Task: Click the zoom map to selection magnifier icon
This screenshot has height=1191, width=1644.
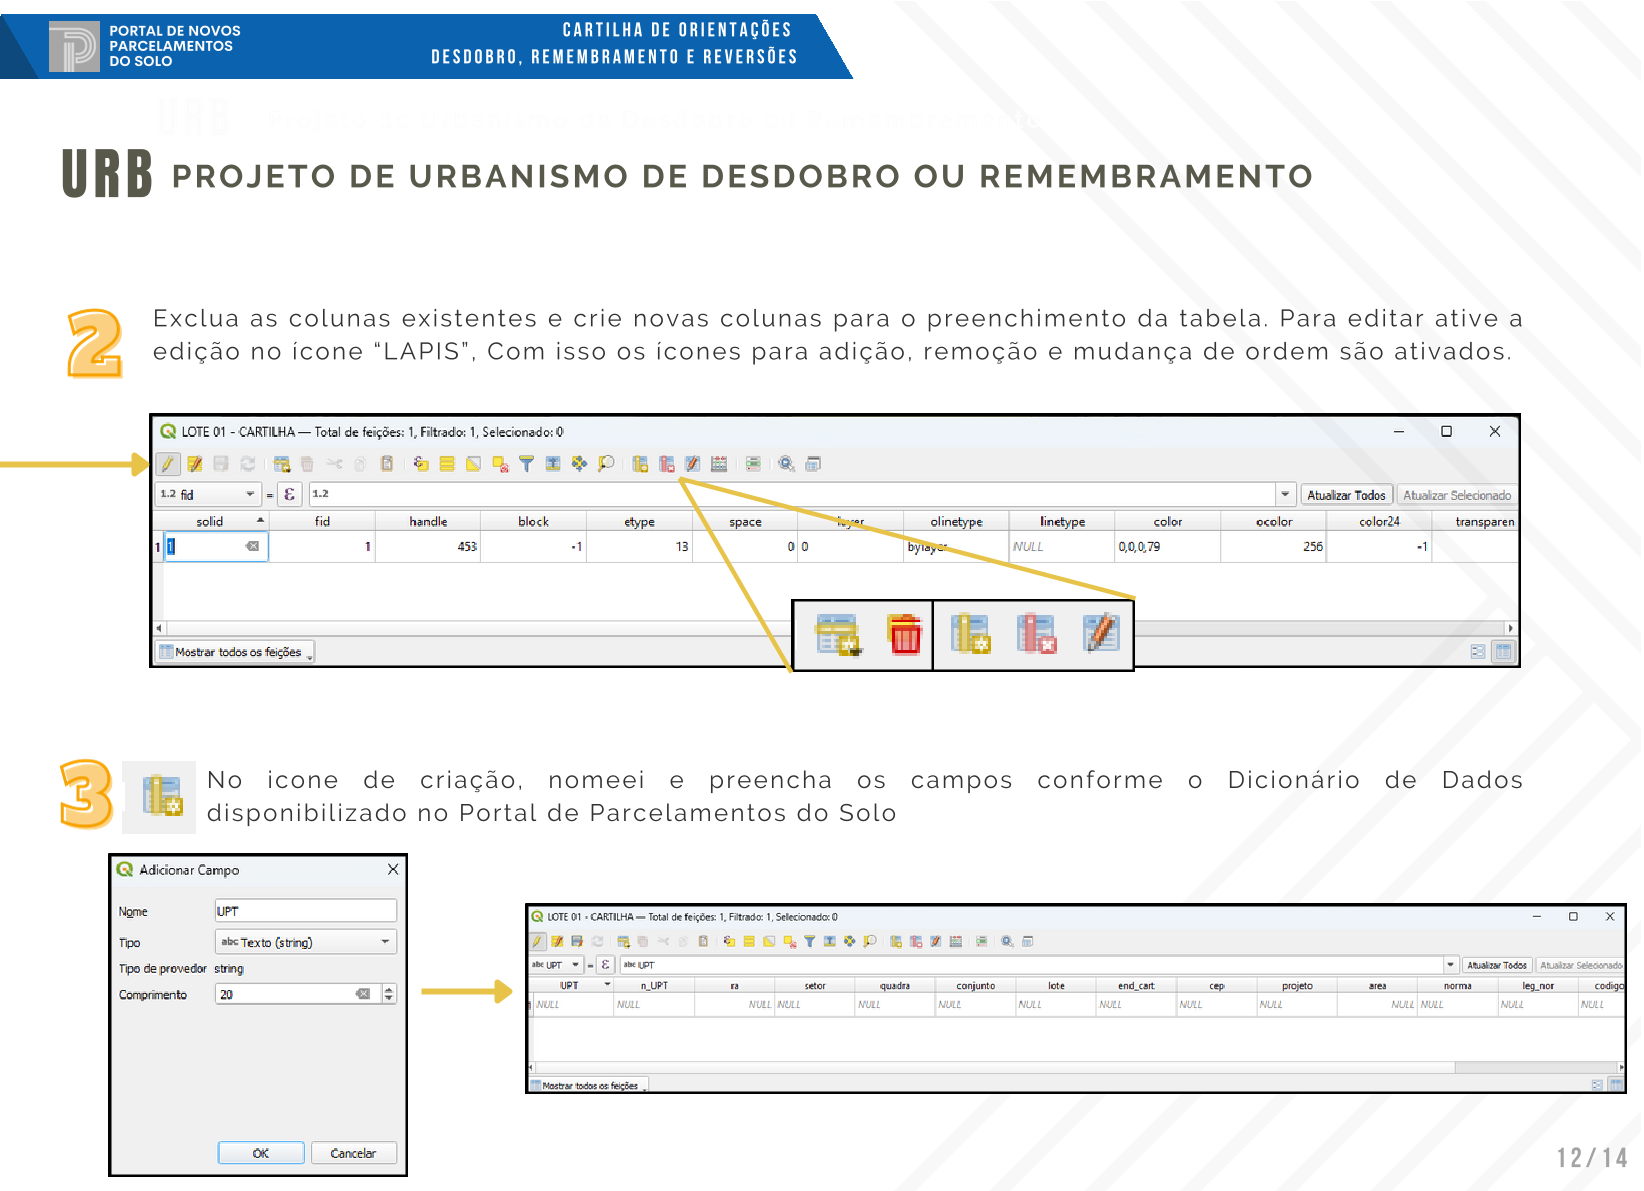Action: (606, 464)
